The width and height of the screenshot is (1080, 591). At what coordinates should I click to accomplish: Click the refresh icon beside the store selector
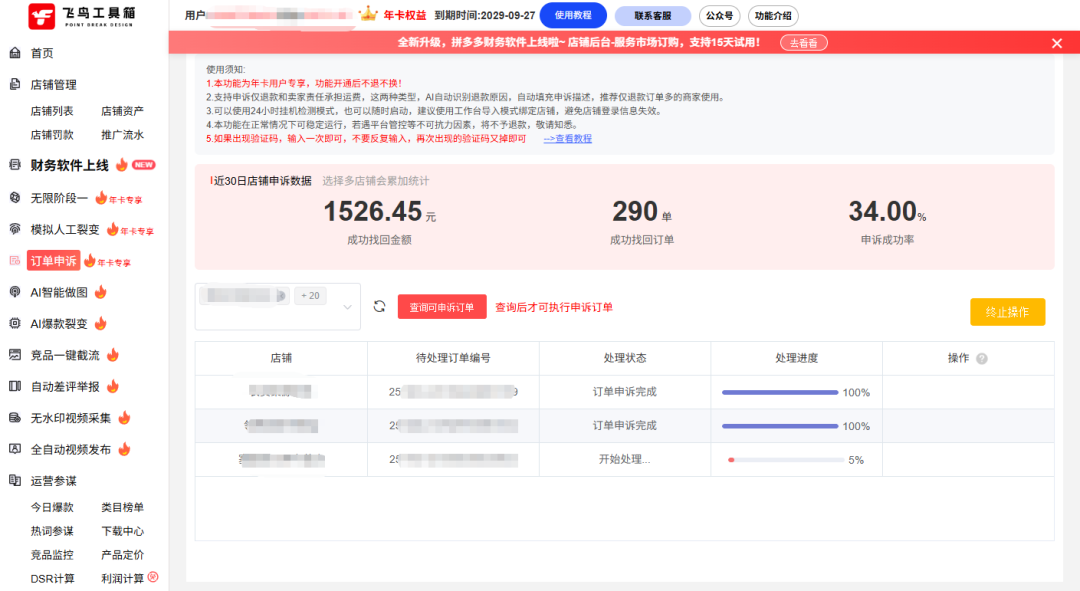[378, 307]
